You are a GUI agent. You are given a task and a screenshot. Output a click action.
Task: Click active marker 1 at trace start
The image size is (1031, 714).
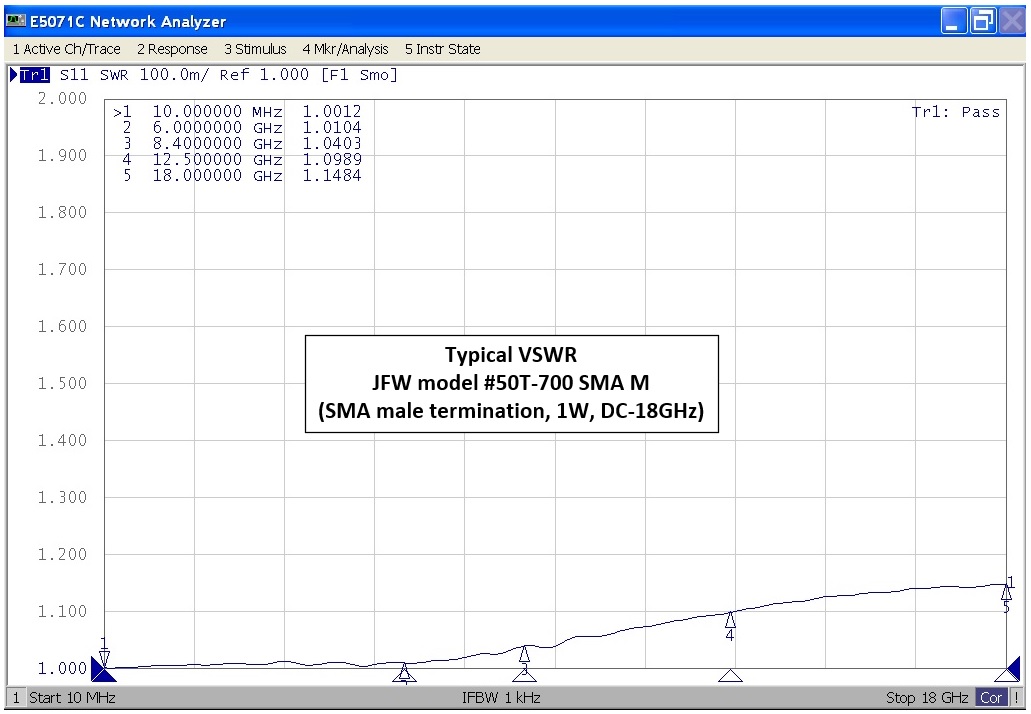tap(104, 657)
